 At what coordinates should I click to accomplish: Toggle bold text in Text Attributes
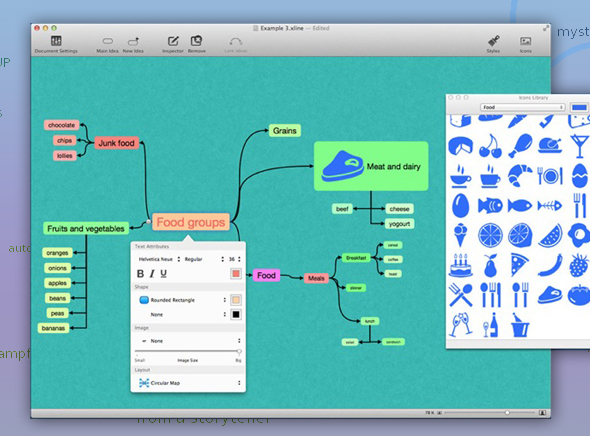click(140, 274)
